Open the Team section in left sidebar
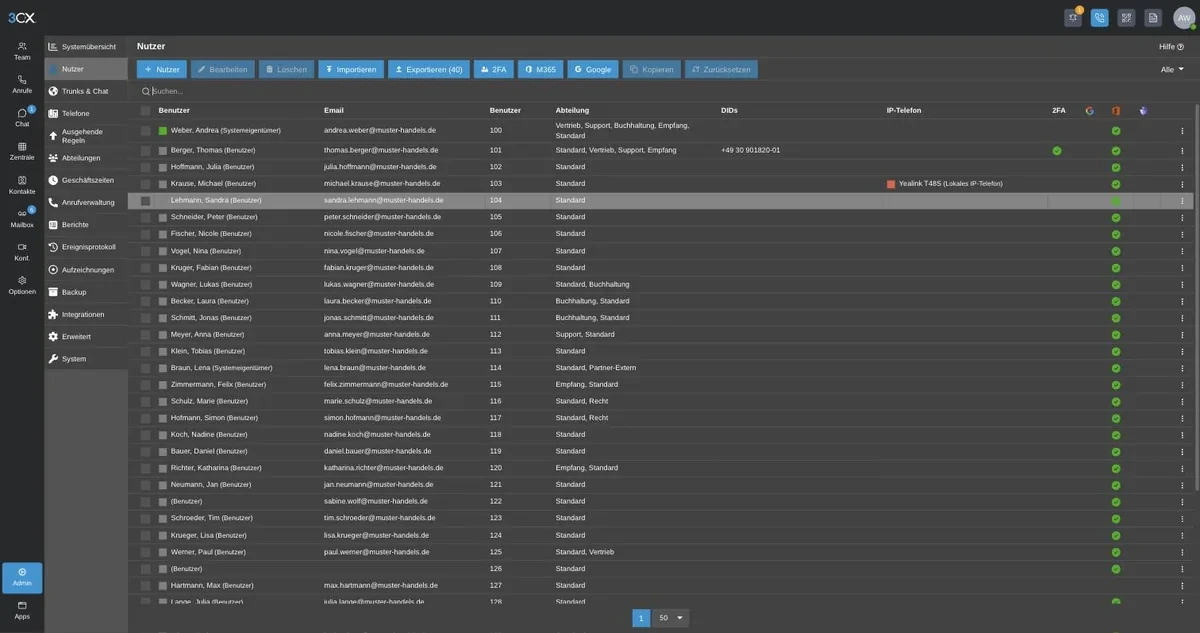 (x=22, y=50)
